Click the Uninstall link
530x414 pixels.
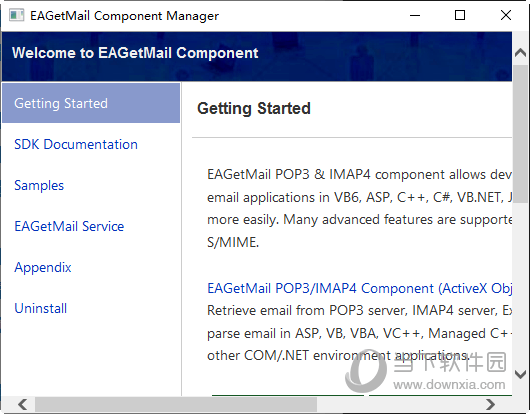point(41,308)
